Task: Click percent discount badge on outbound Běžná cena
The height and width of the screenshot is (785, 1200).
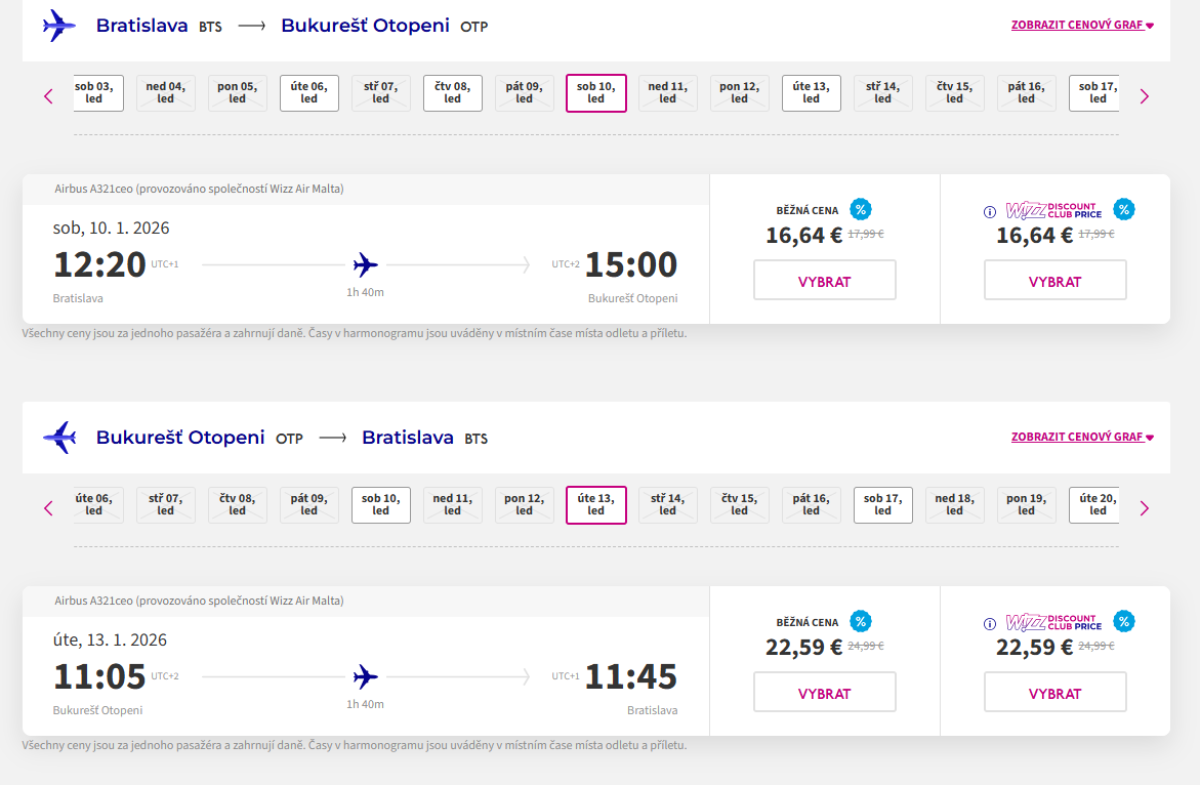Action: coord(860,210)
